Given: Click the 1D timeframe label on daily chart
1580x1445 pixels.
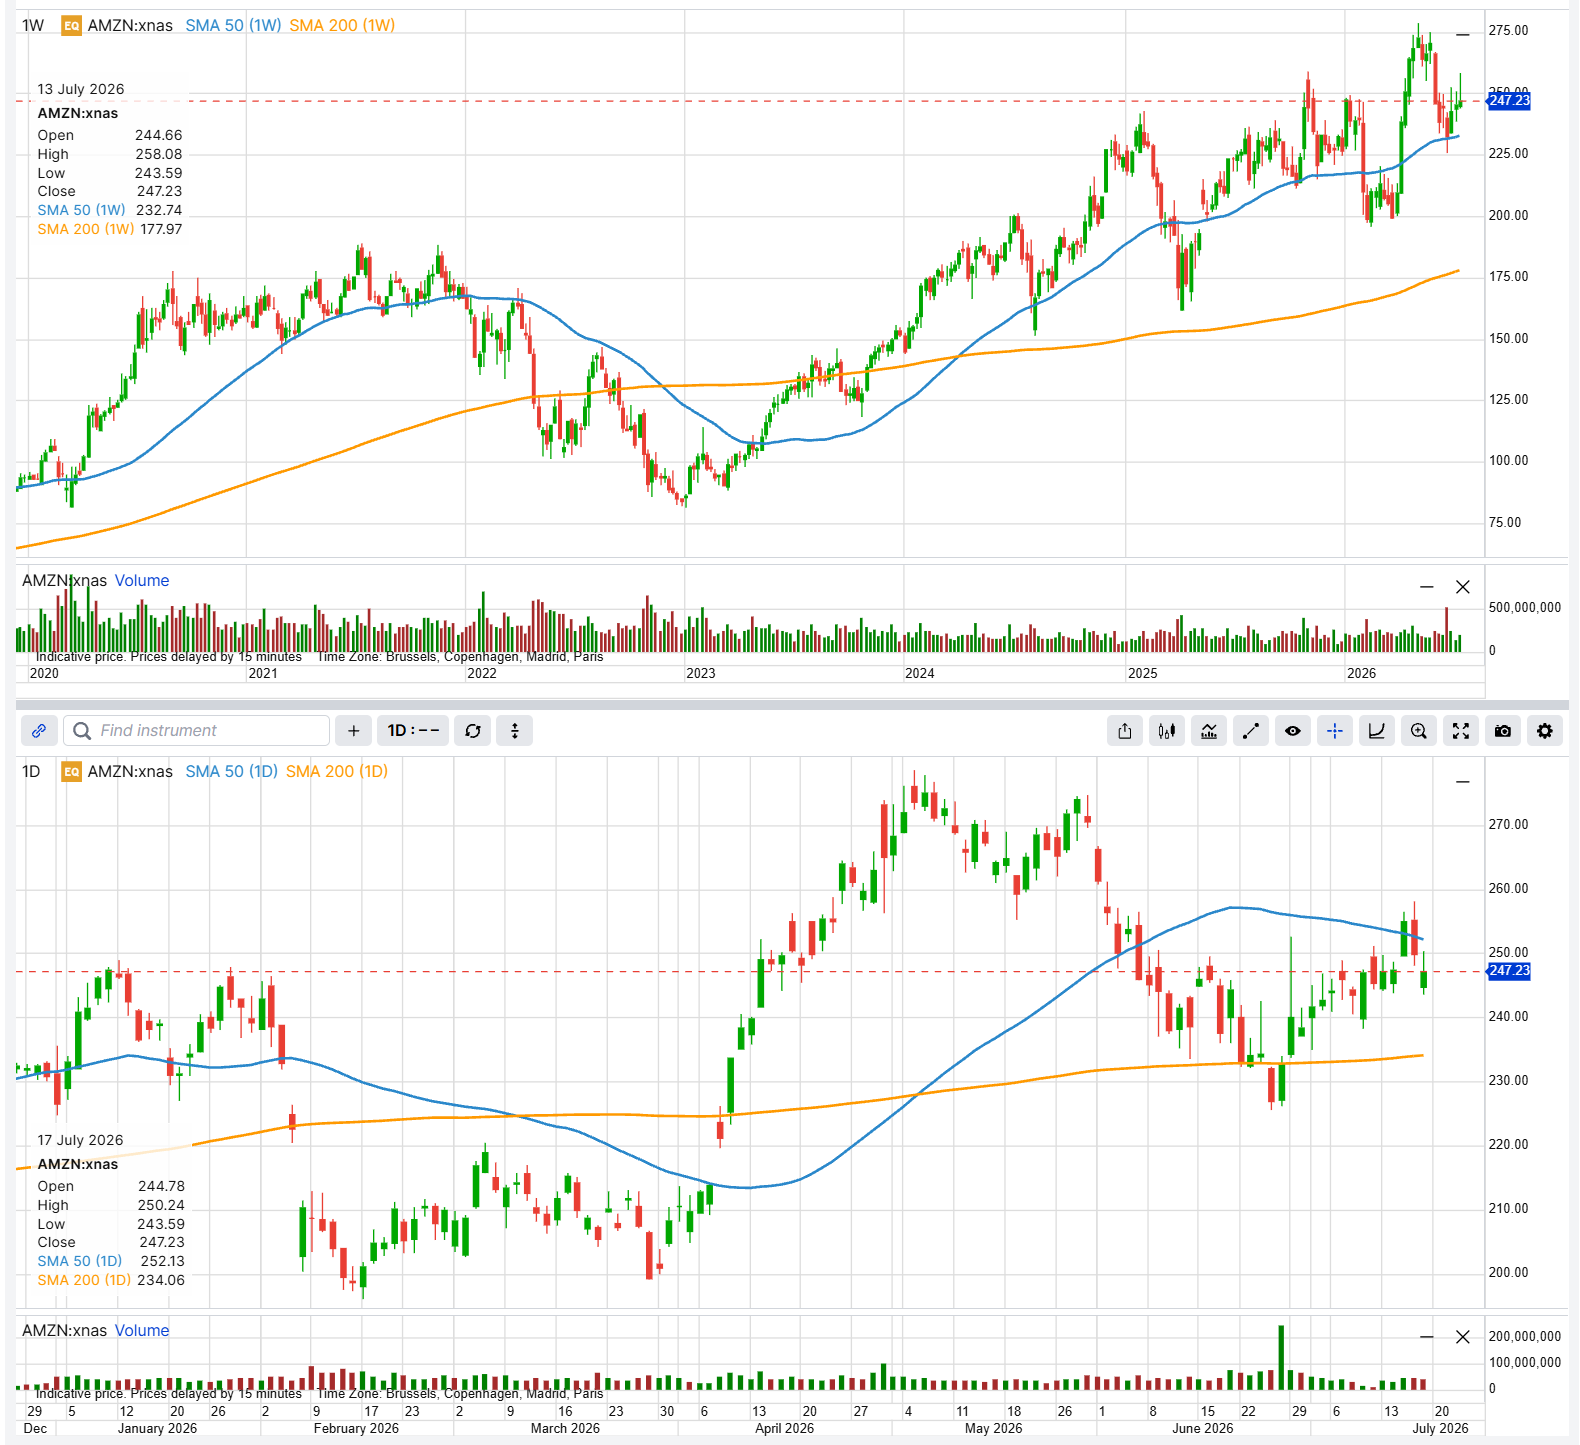Looking at the screenshot, I should pos(31,772).
